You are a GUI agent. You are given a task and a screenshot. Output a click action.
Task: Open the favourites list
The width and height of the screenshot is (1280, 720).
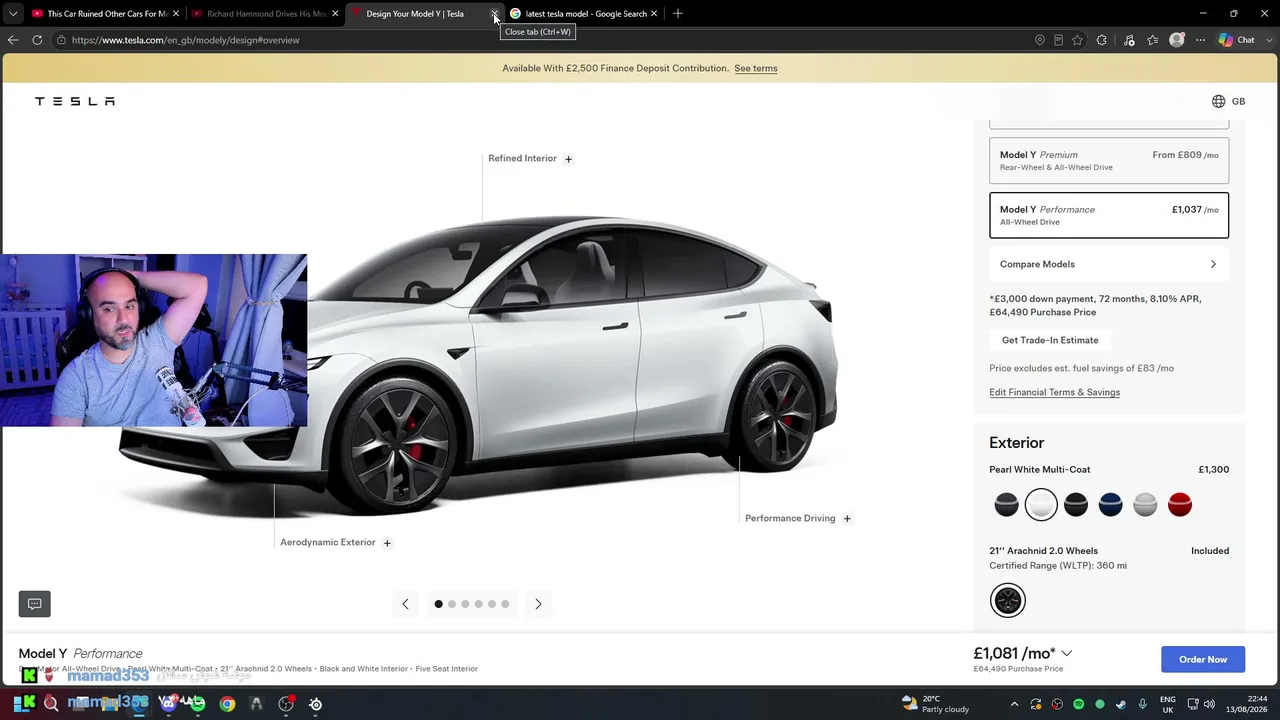(x=1153, y=40)
